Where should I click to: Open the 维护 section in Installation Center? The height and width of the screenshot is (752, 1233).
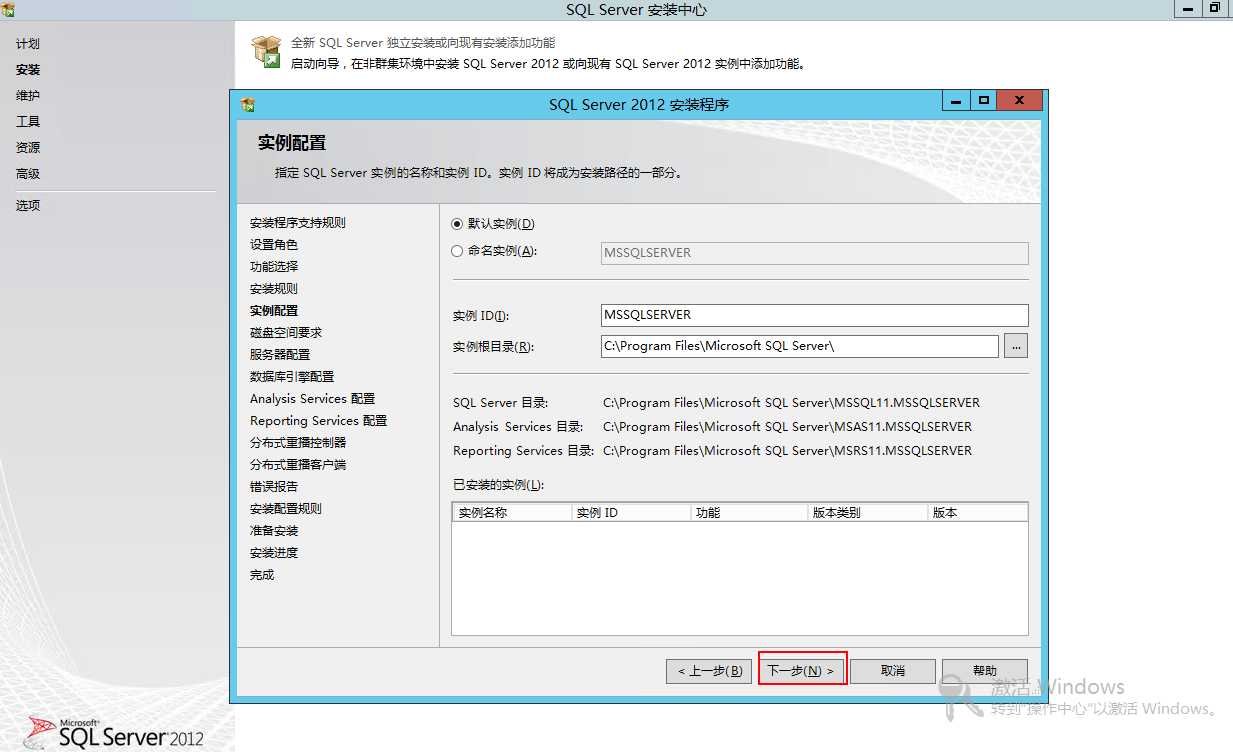click(28, 96)
